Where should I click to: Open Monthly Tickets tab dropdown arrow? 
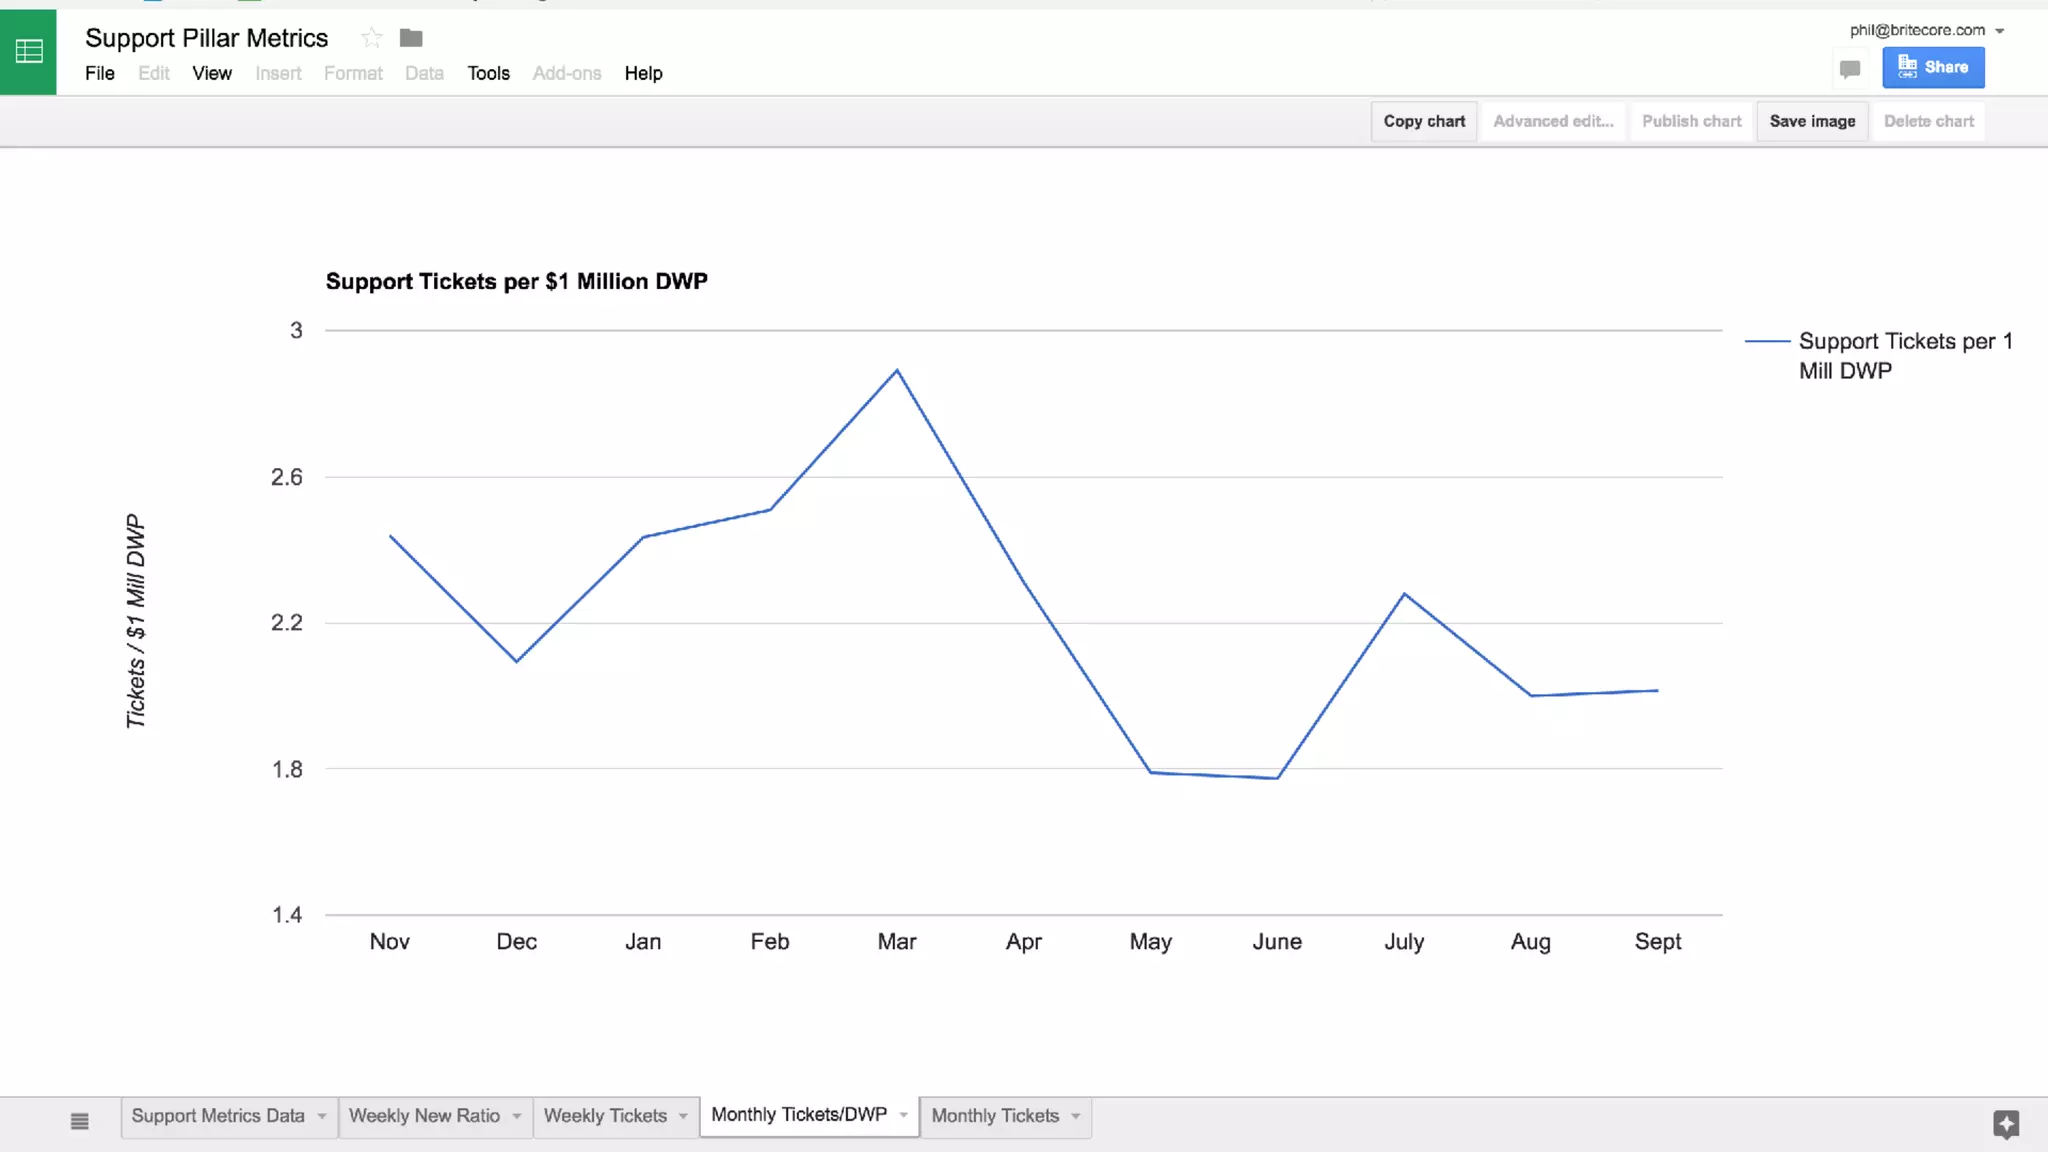(x=1076, y=1116)
